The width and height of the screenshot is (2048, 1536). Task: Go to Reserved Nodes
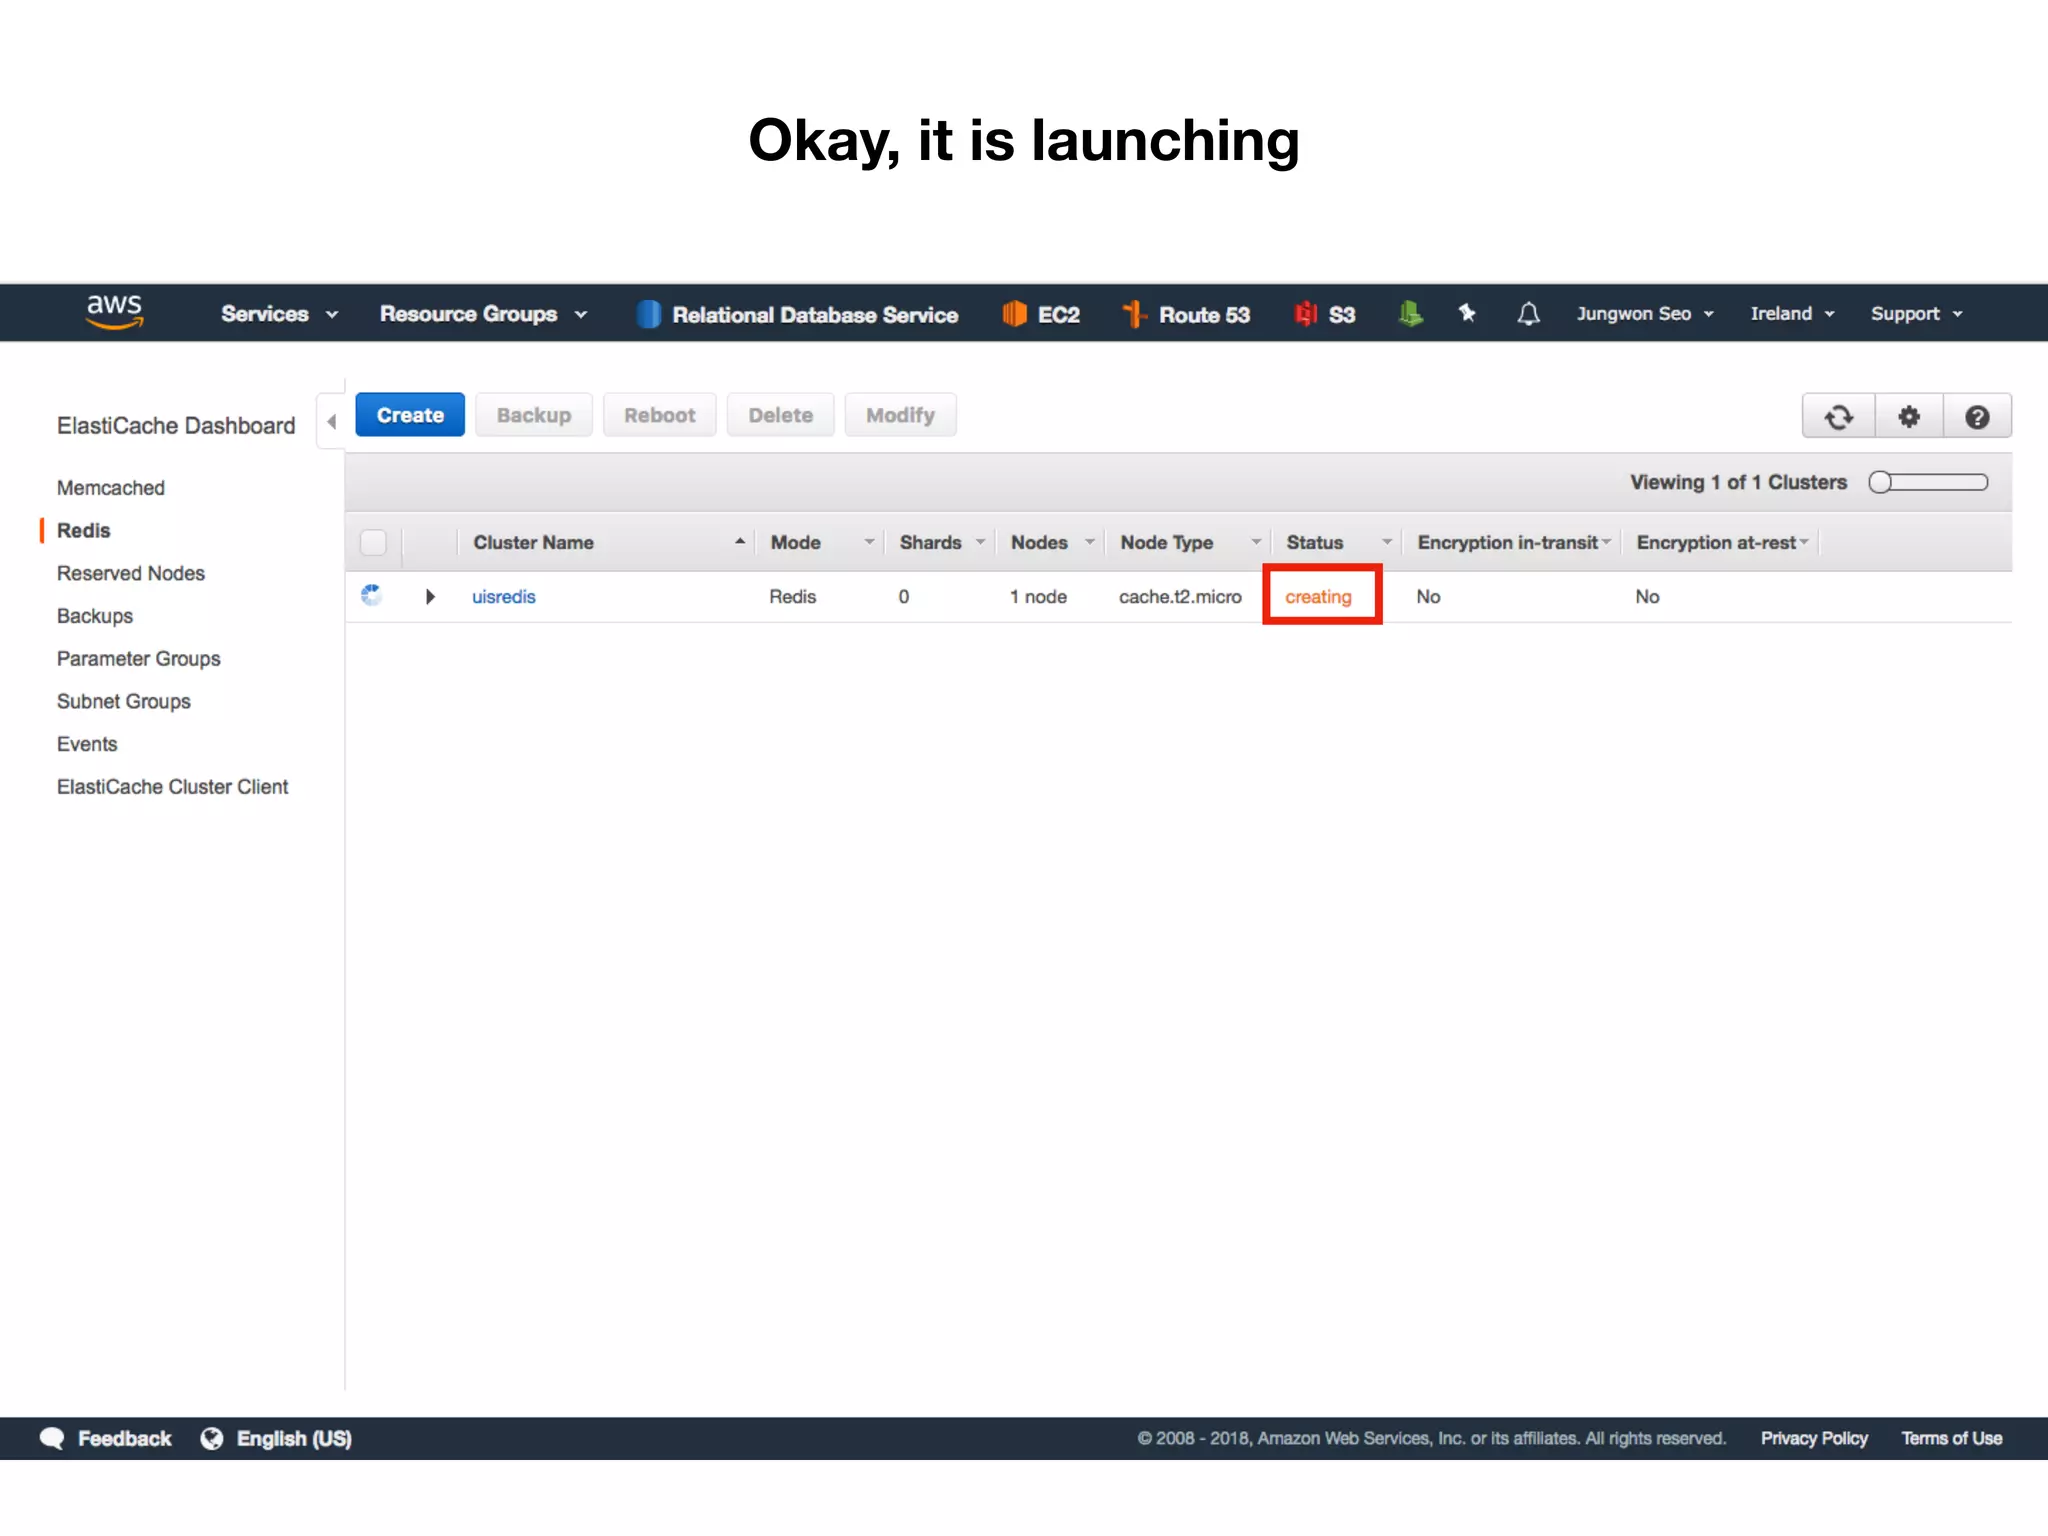point(131,574)
